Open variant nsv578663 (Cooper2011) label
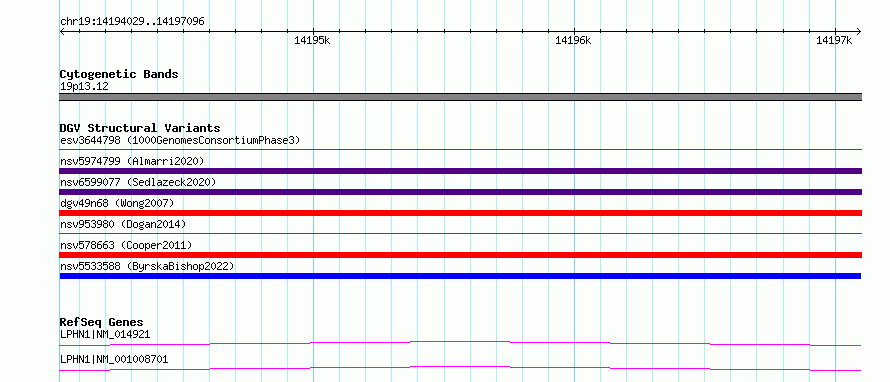This screenshot has height=382, width=890. point(126,245)
